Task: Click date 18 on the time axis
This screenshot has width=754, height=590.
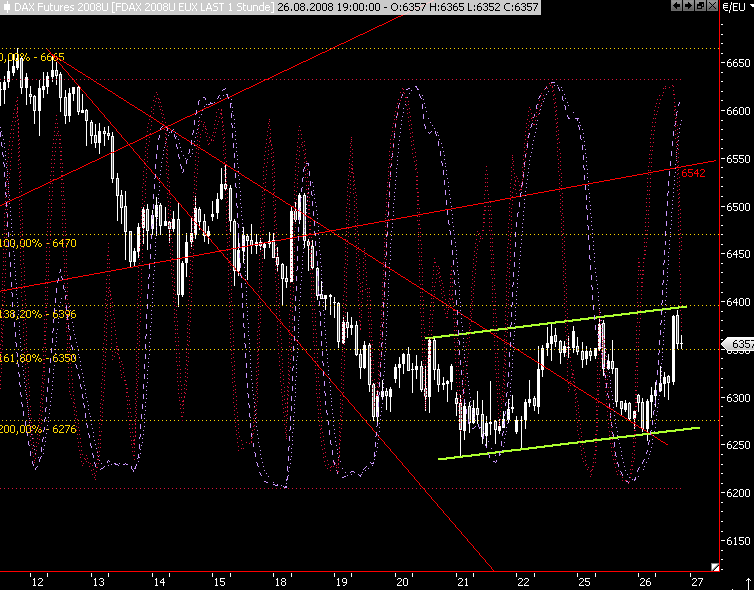Action: [280, 582]
